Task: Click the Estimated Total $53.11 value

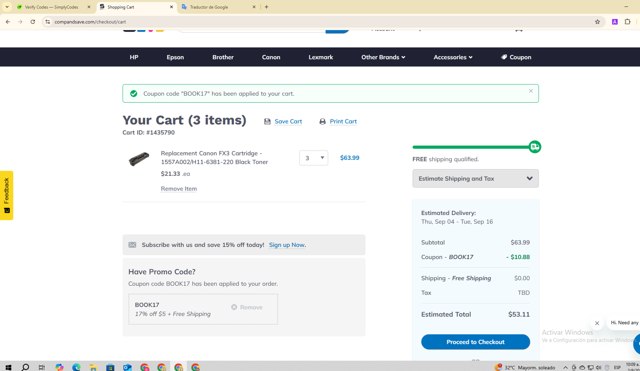Action: pos(519,314)
